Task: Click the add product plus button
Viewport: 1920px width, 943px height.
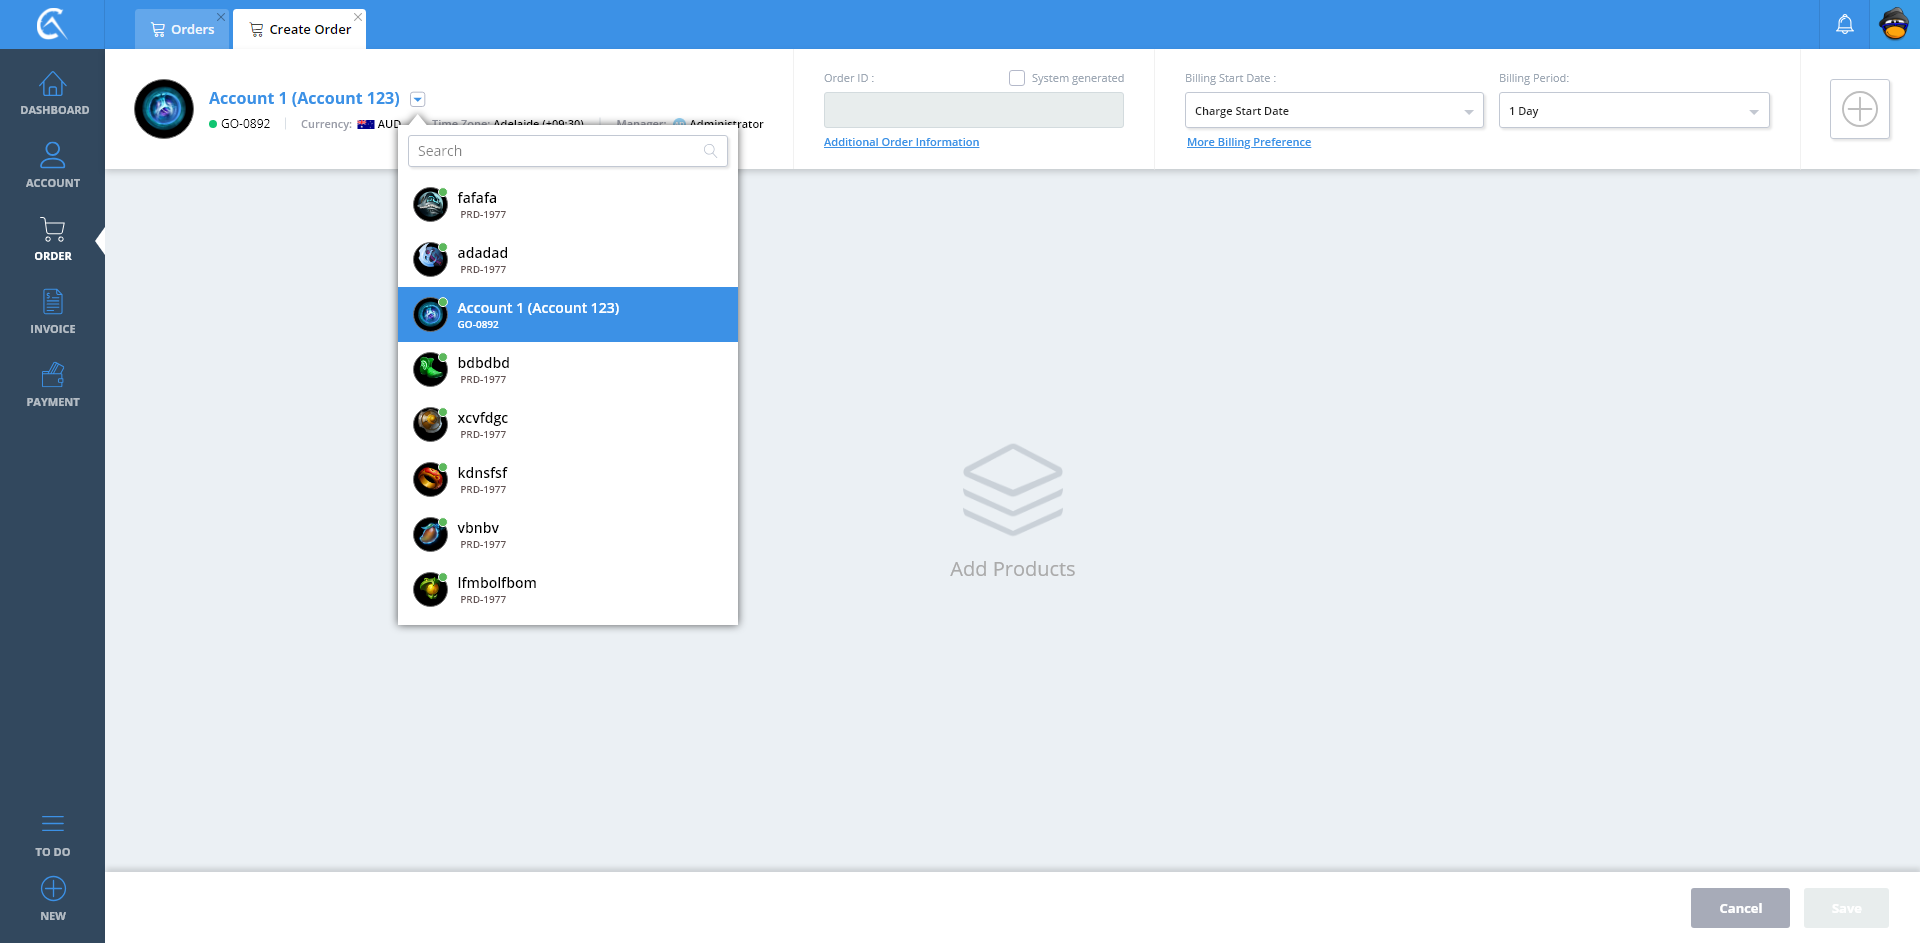Action: pyautogui.click(x=1859, y=109)
